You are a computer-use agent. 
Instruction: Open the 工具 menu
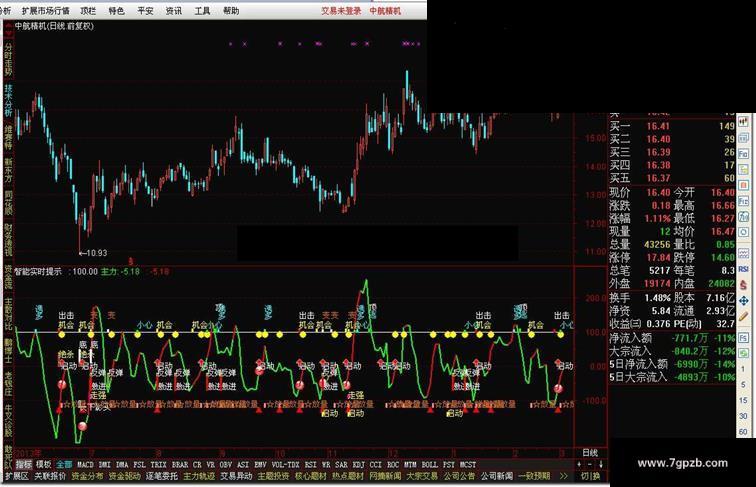click(202, 10)
